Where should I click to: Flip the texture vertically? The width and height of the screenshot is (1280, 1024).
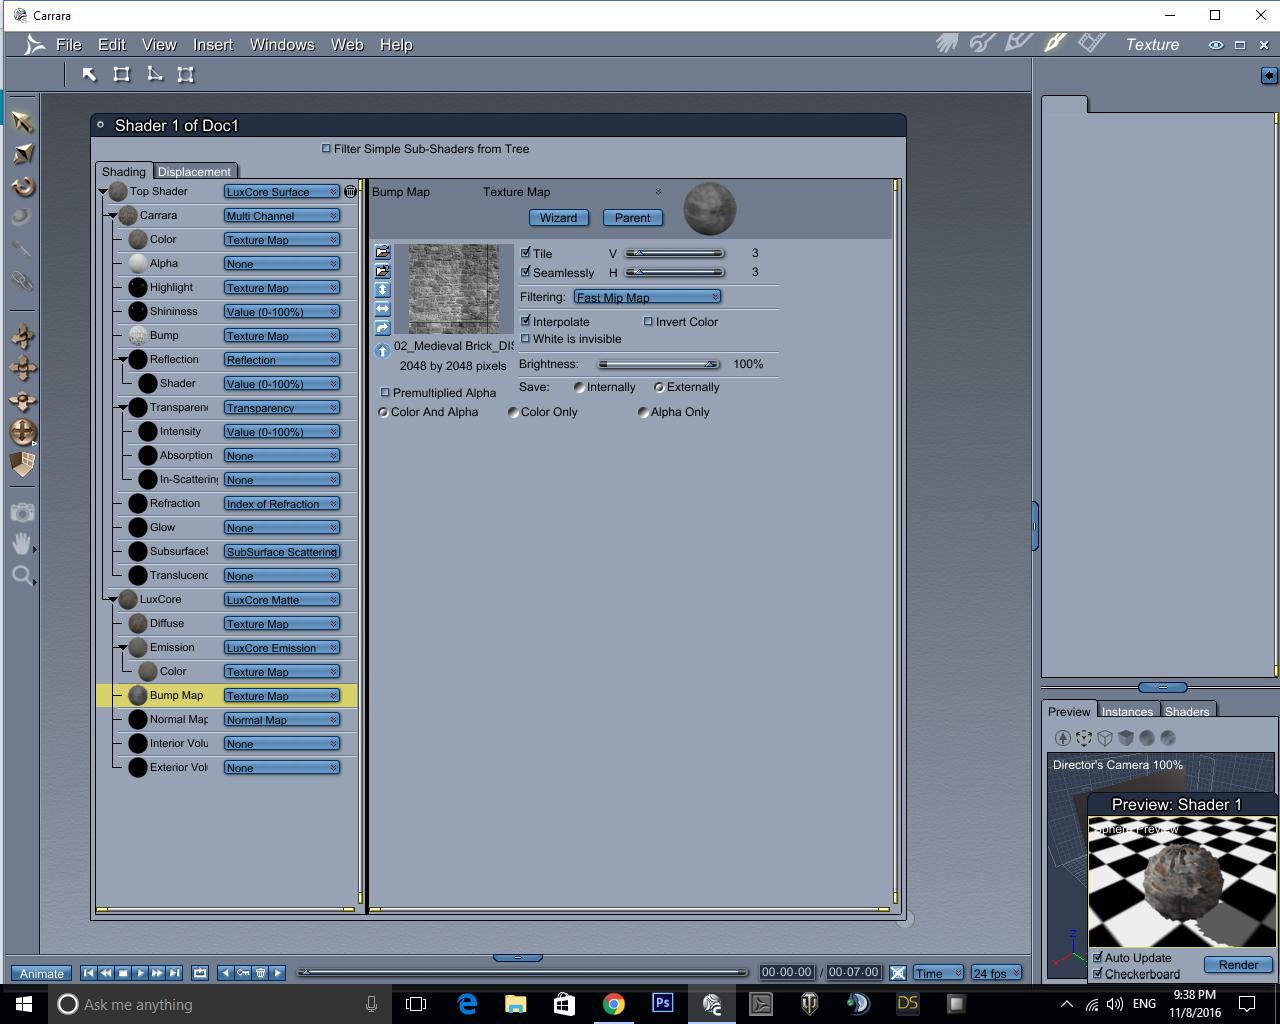pyautogui.click(x=382, y=290)
